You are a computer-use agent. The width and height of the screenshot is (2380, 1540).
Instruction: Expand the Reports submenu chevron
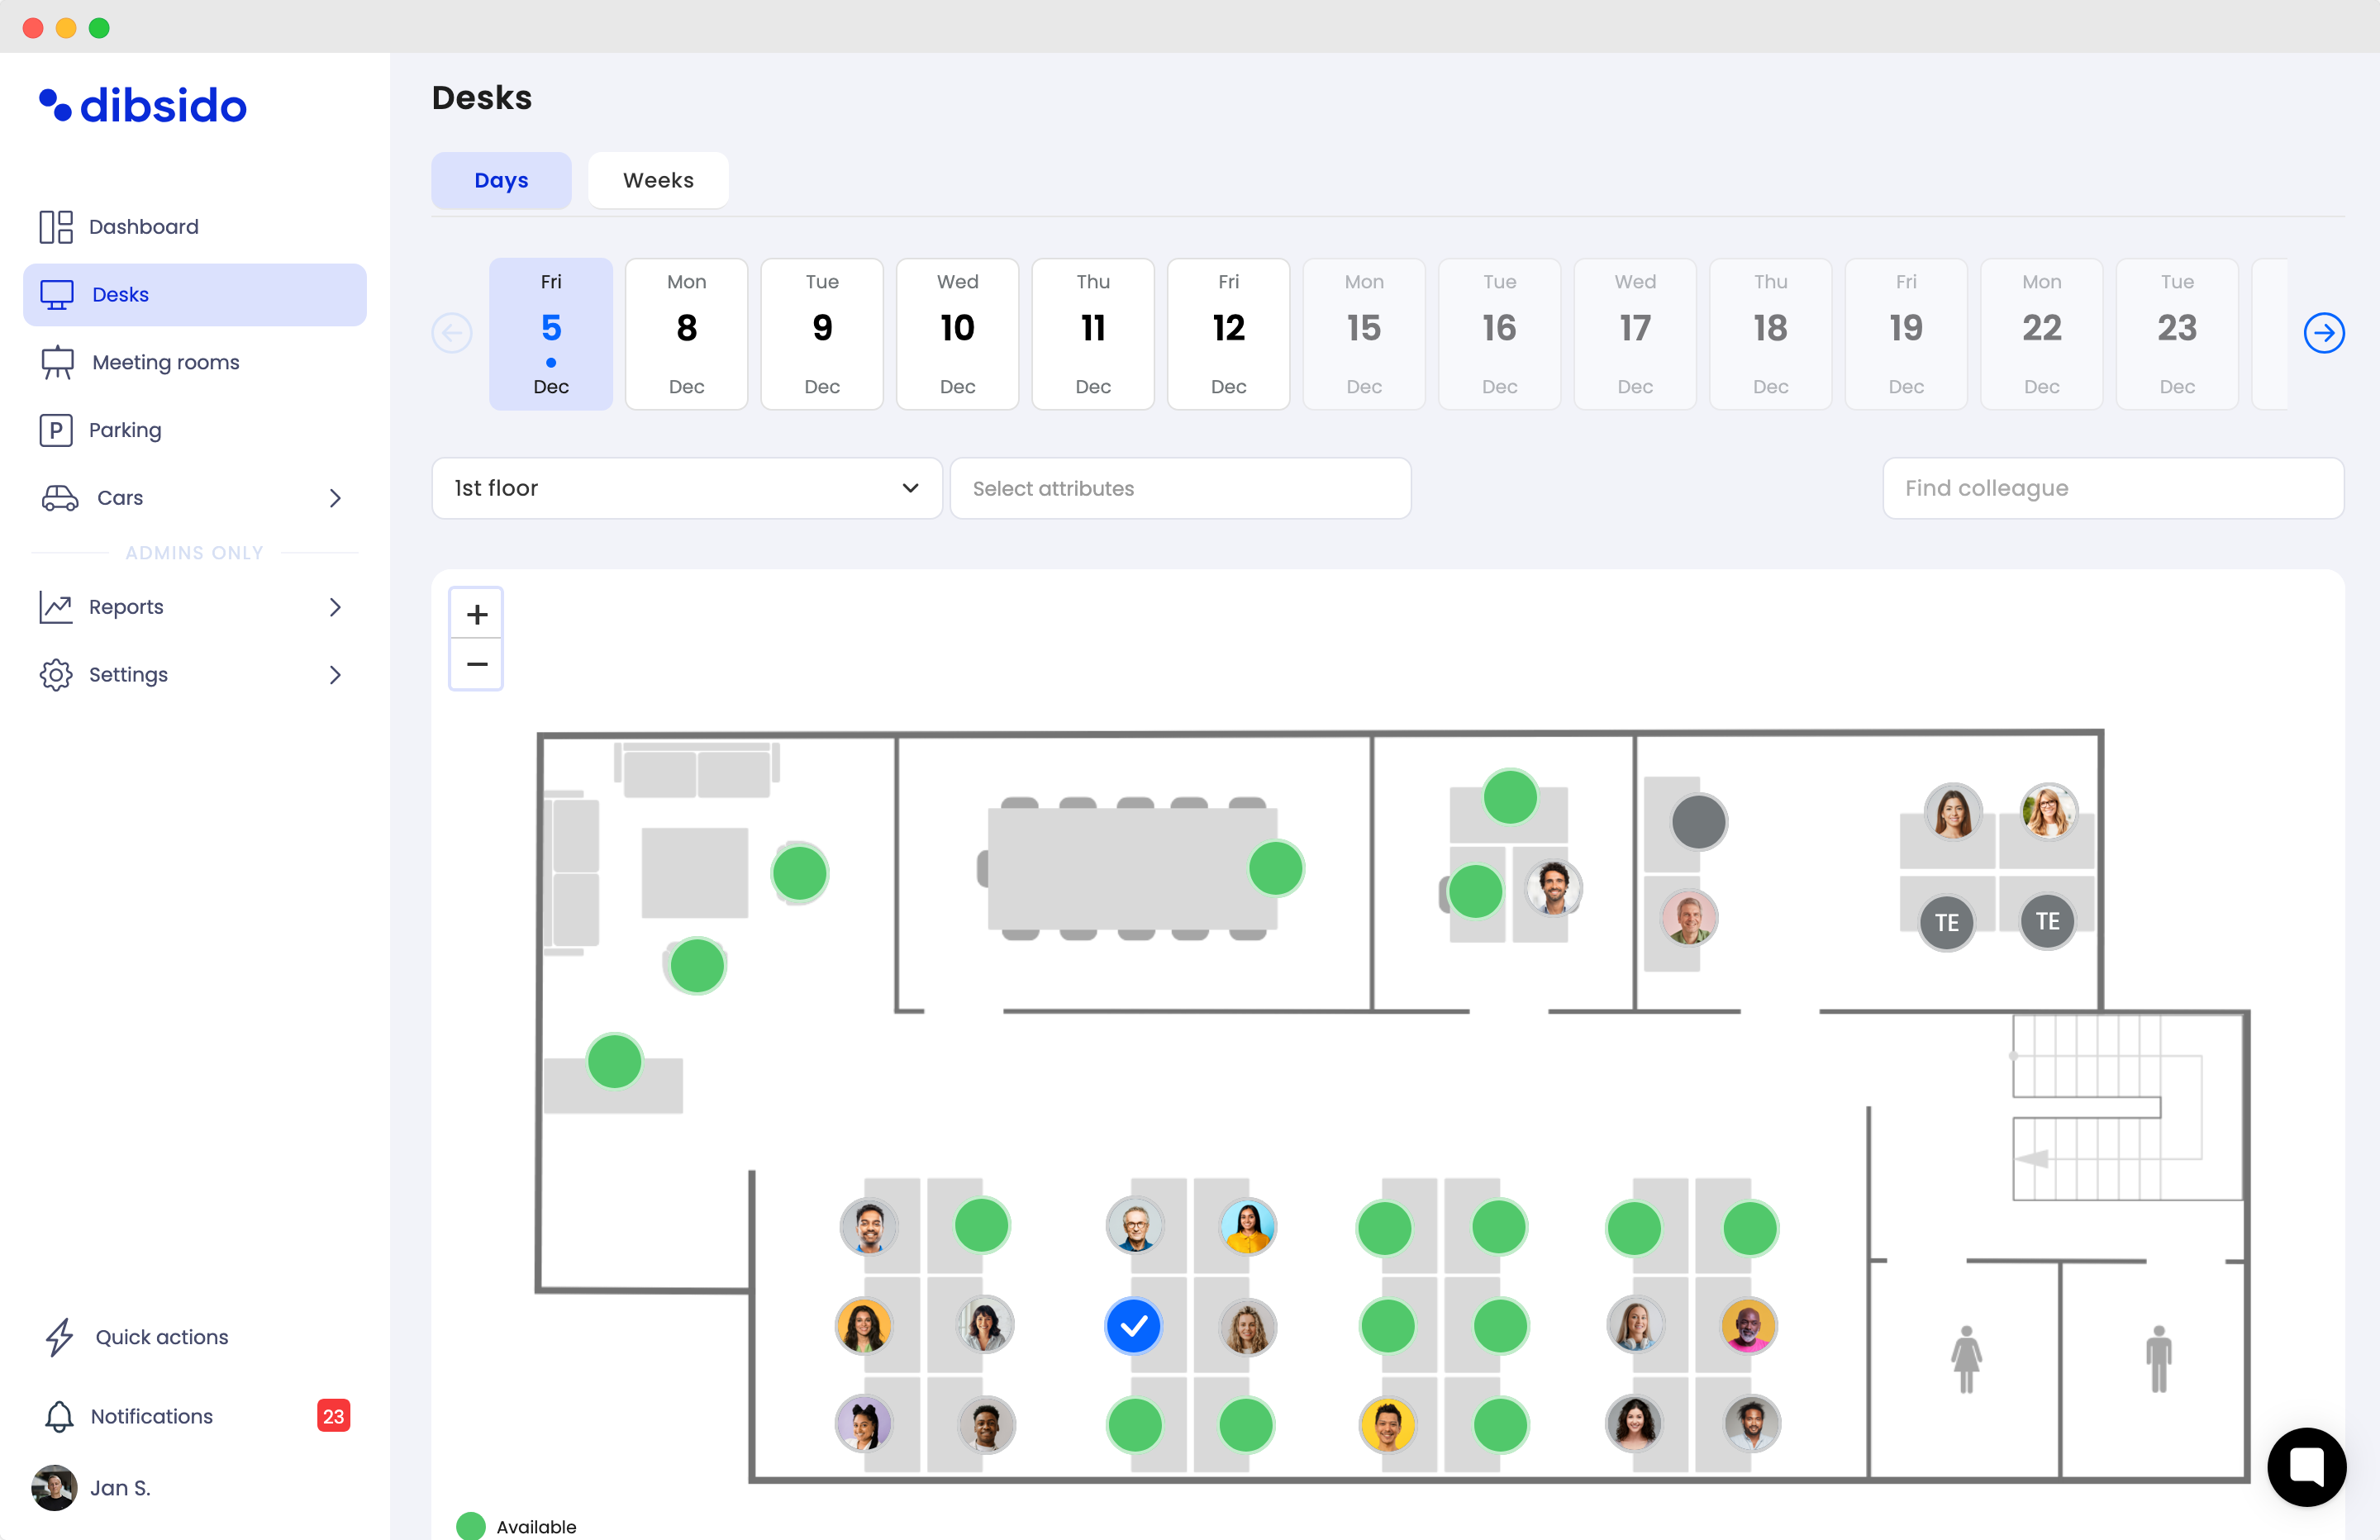point(335,607)
